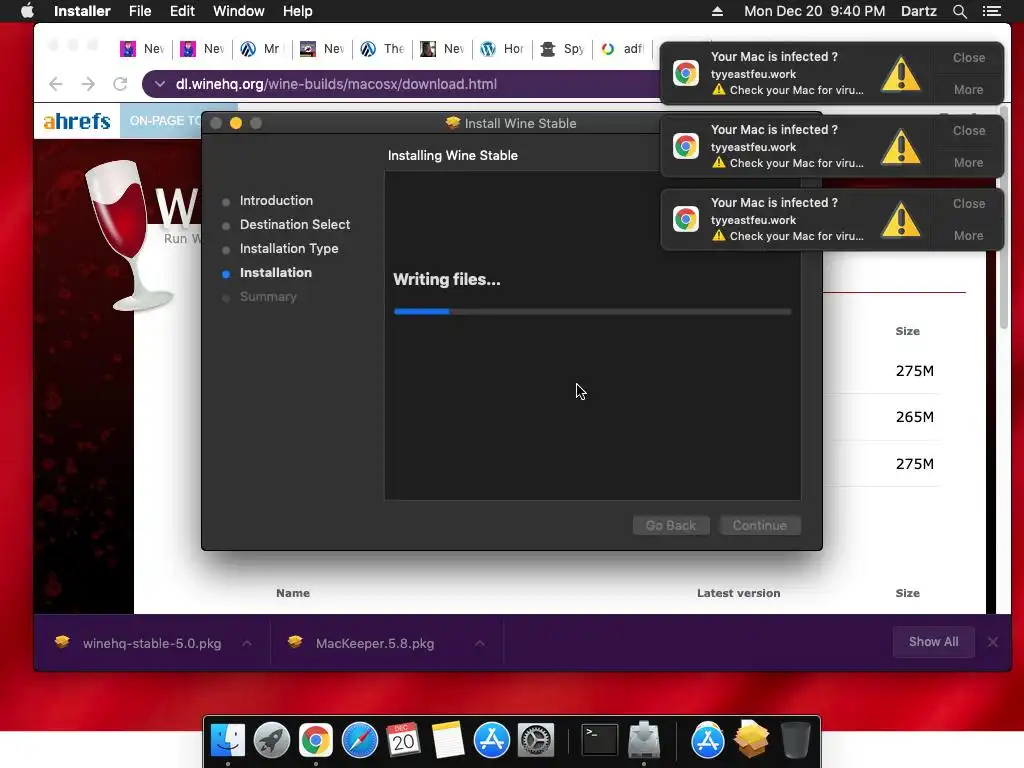Viewport: 1024px width, 768px height.
Task: Click Chrome icon in third notification
Action: 686,219
